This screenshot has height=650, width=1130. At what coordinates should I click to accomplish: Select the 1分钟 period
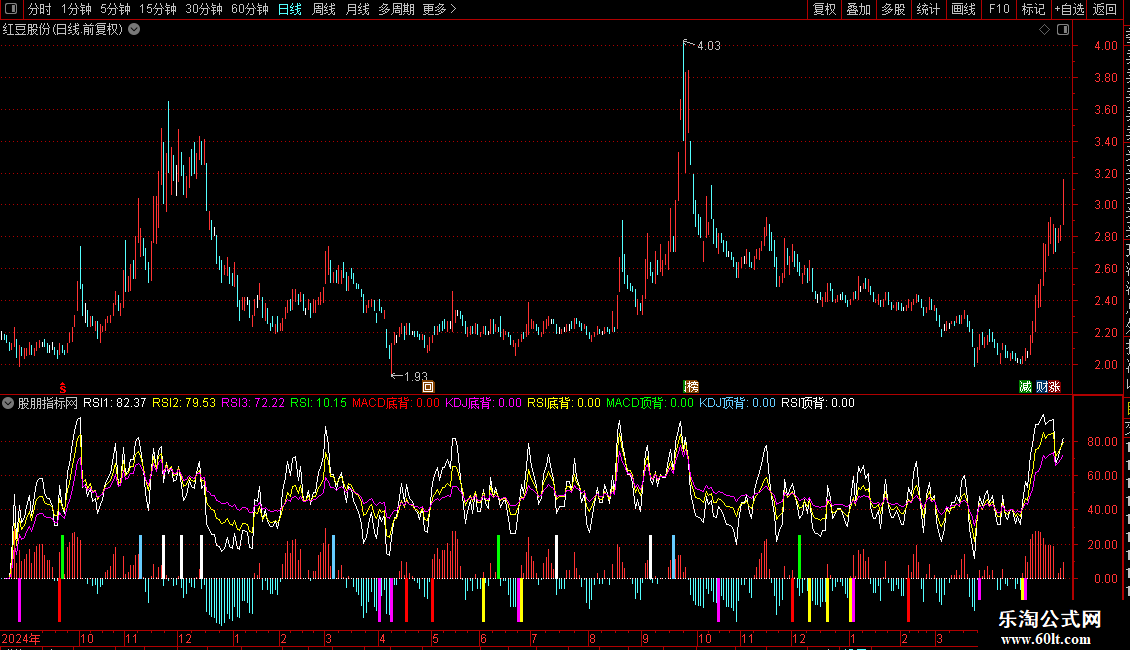76,9
